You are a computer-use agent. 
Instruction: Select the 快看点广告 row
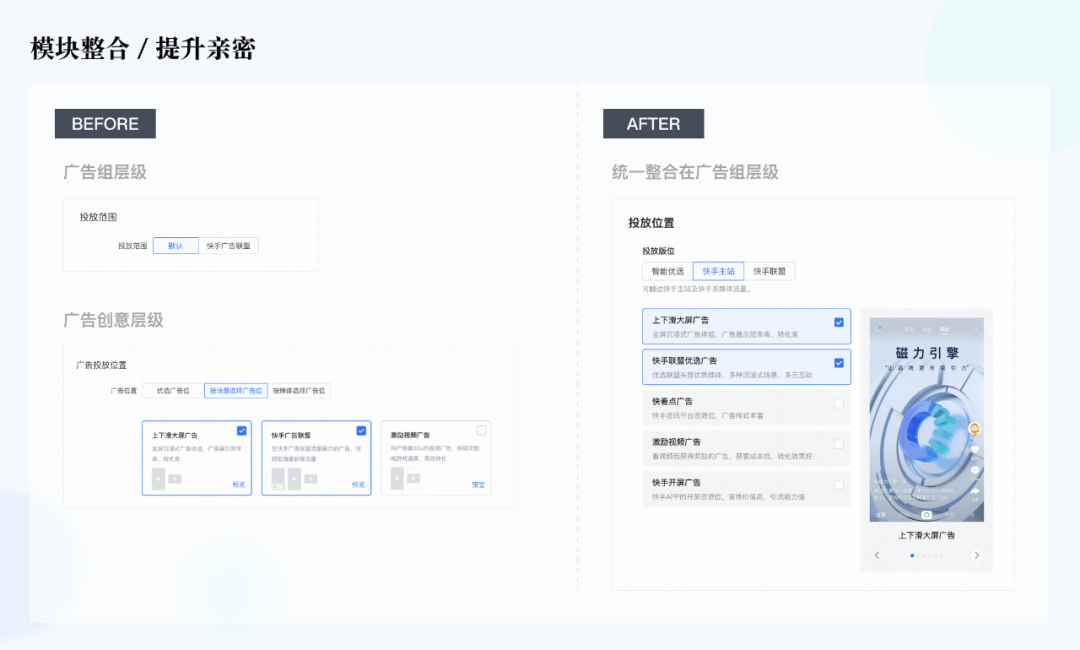tap(747, 408)
